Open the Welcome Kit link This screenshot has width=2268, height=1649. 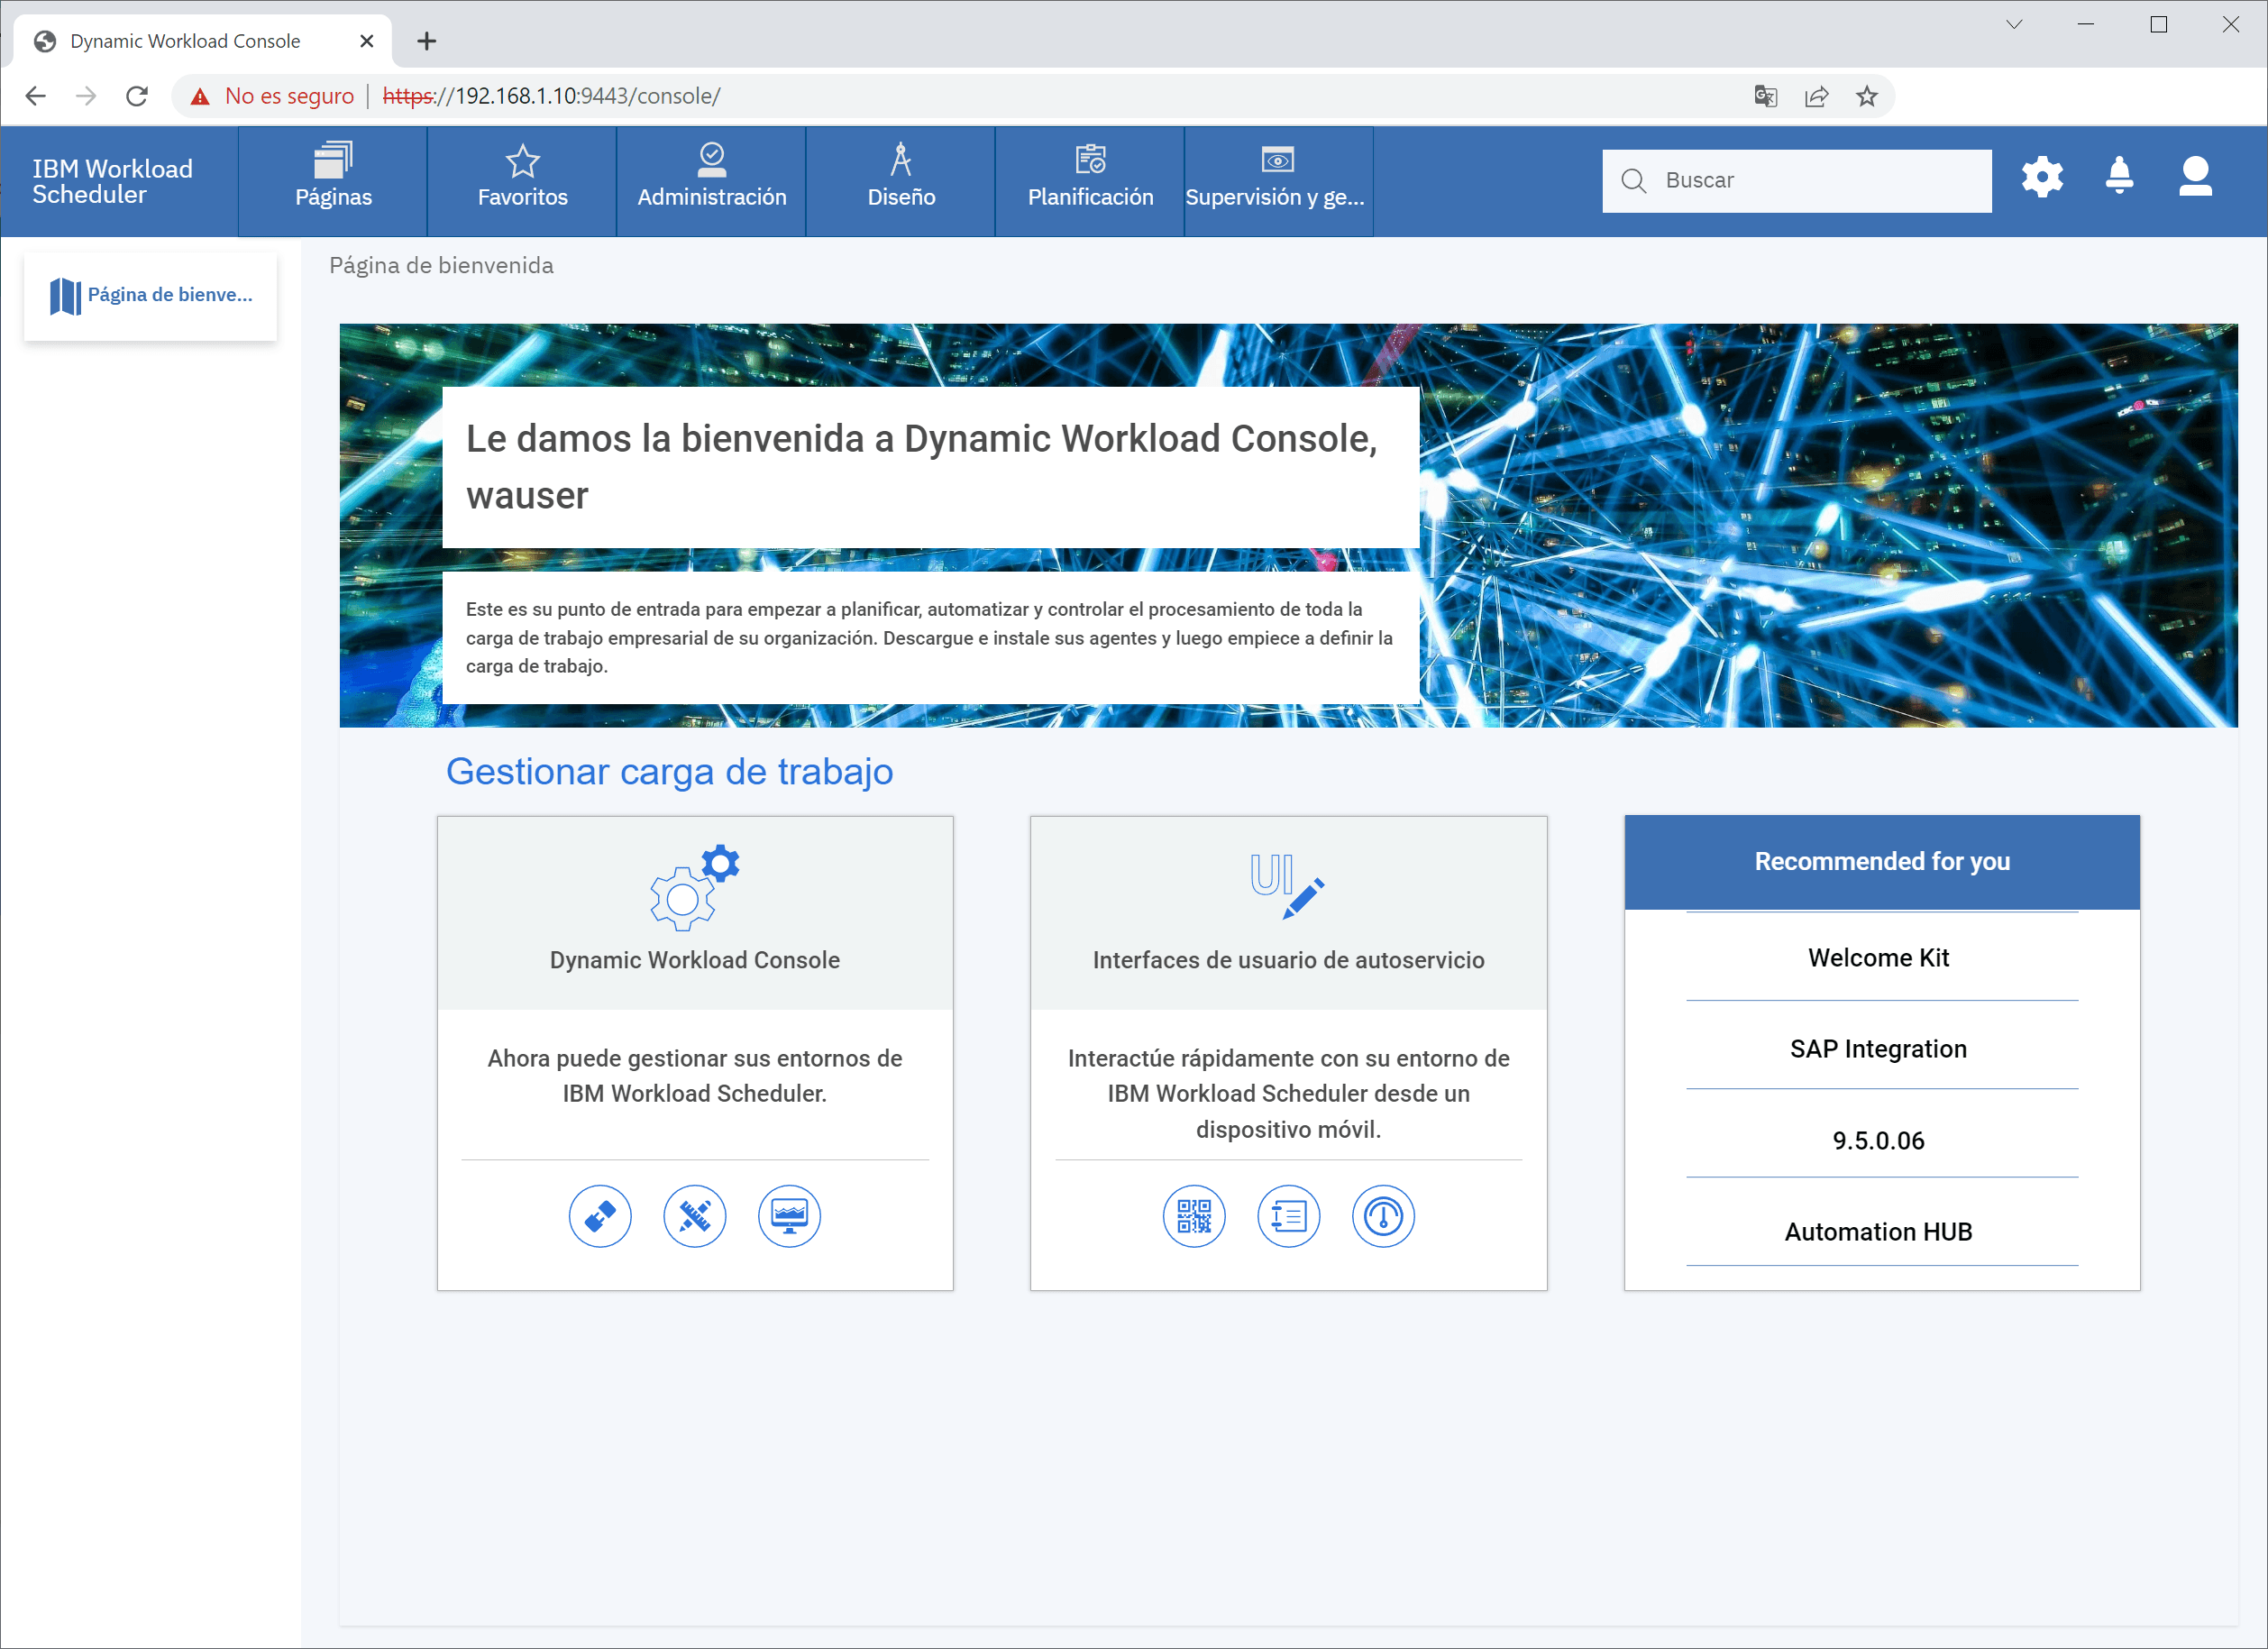1879,958
